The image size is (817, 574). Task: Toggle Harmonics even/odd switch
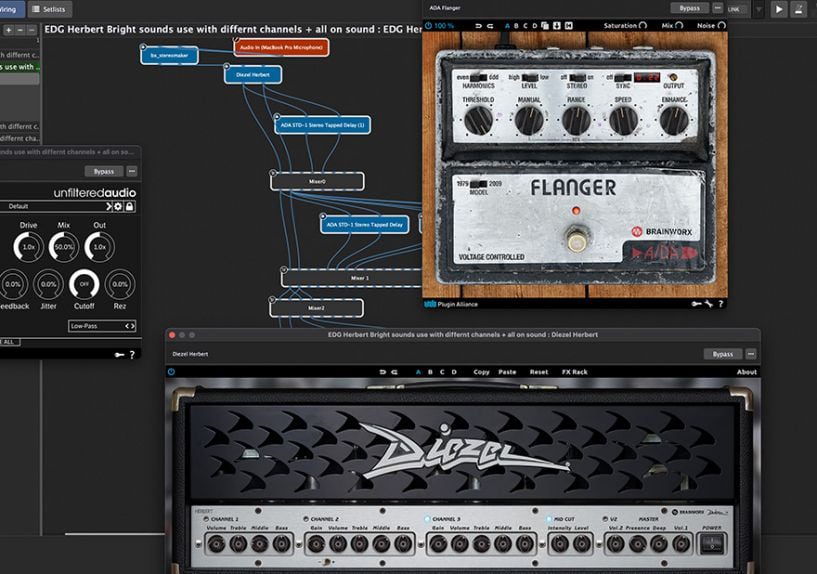(x=478, y=77)
